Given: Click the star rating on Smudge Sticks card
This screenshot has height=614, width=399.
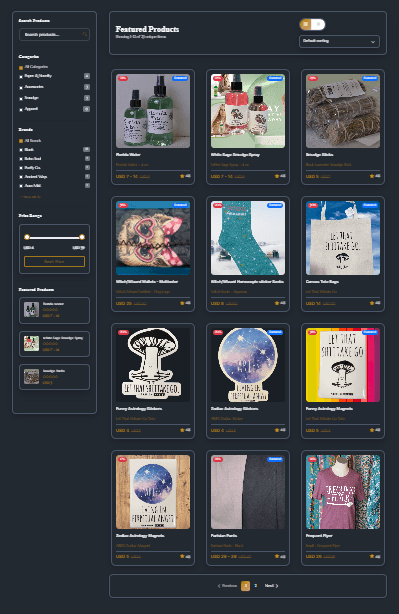Looking at the screenshot, I should [375, 176].
